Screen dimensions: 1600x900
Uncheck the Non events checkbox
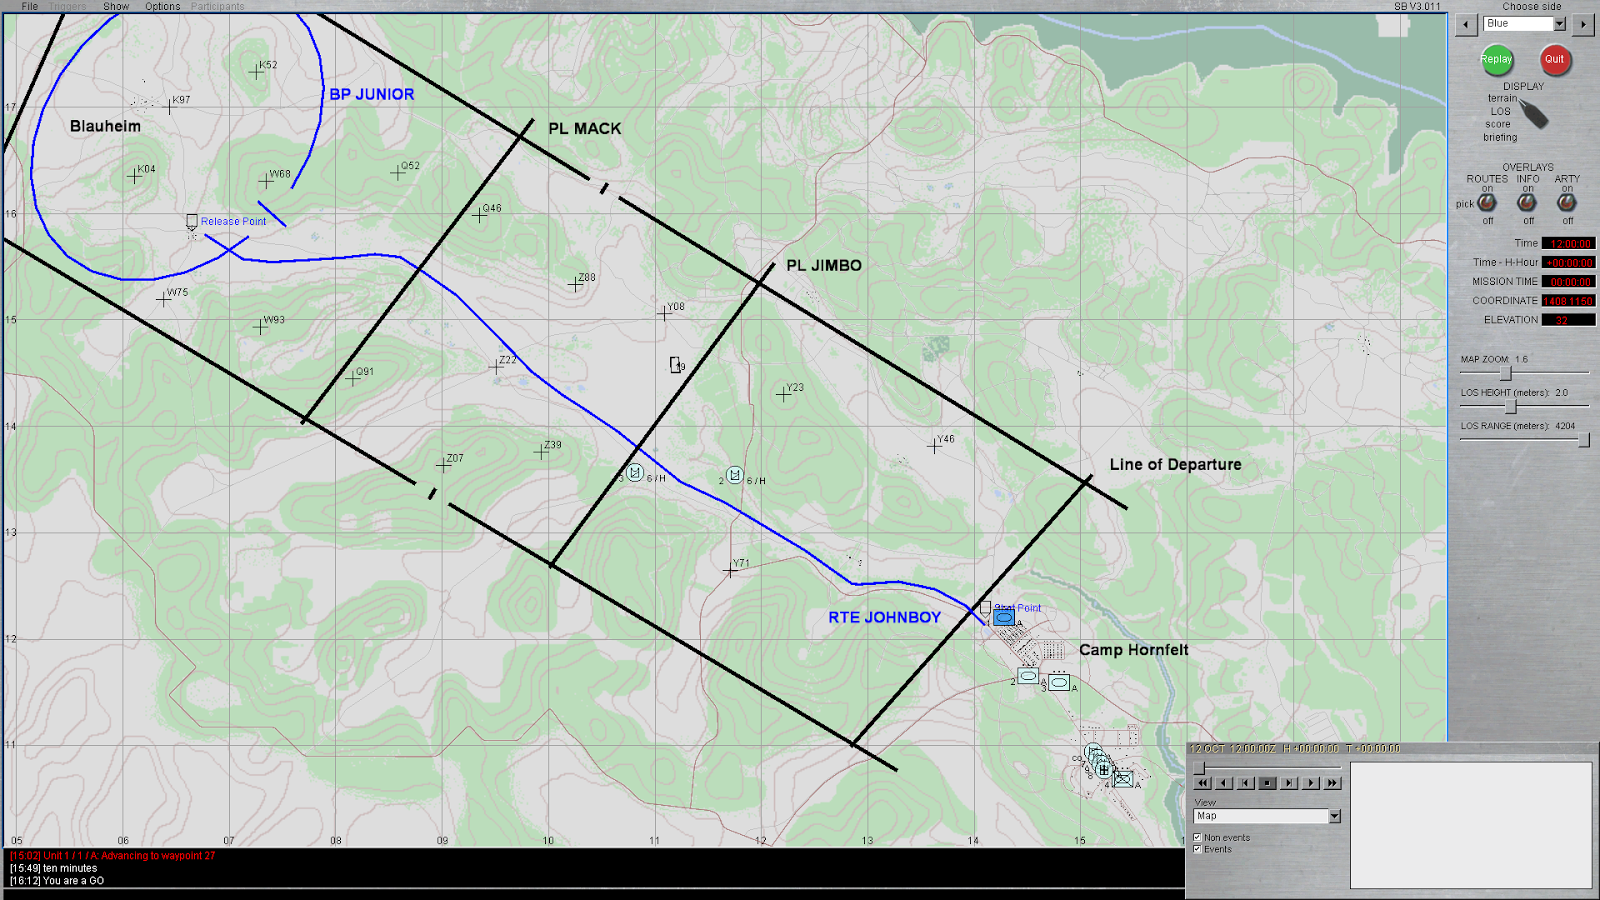point(1197,837)
